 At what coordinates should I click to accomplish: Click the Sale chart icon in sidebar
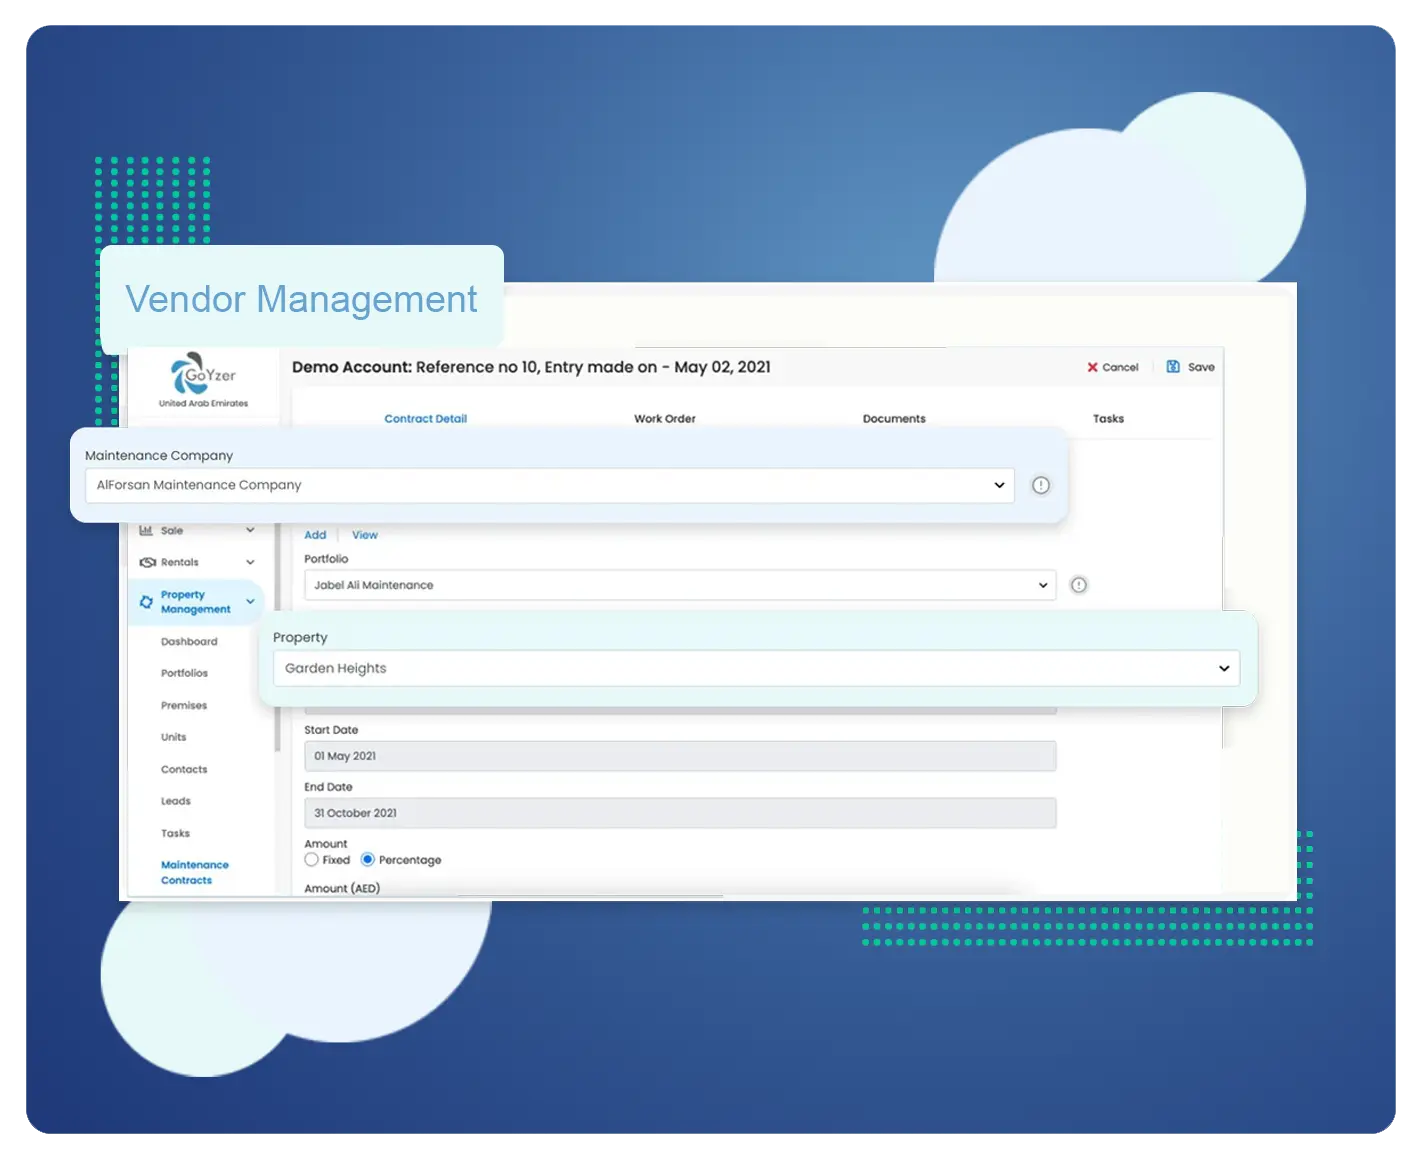click(146, 530)
